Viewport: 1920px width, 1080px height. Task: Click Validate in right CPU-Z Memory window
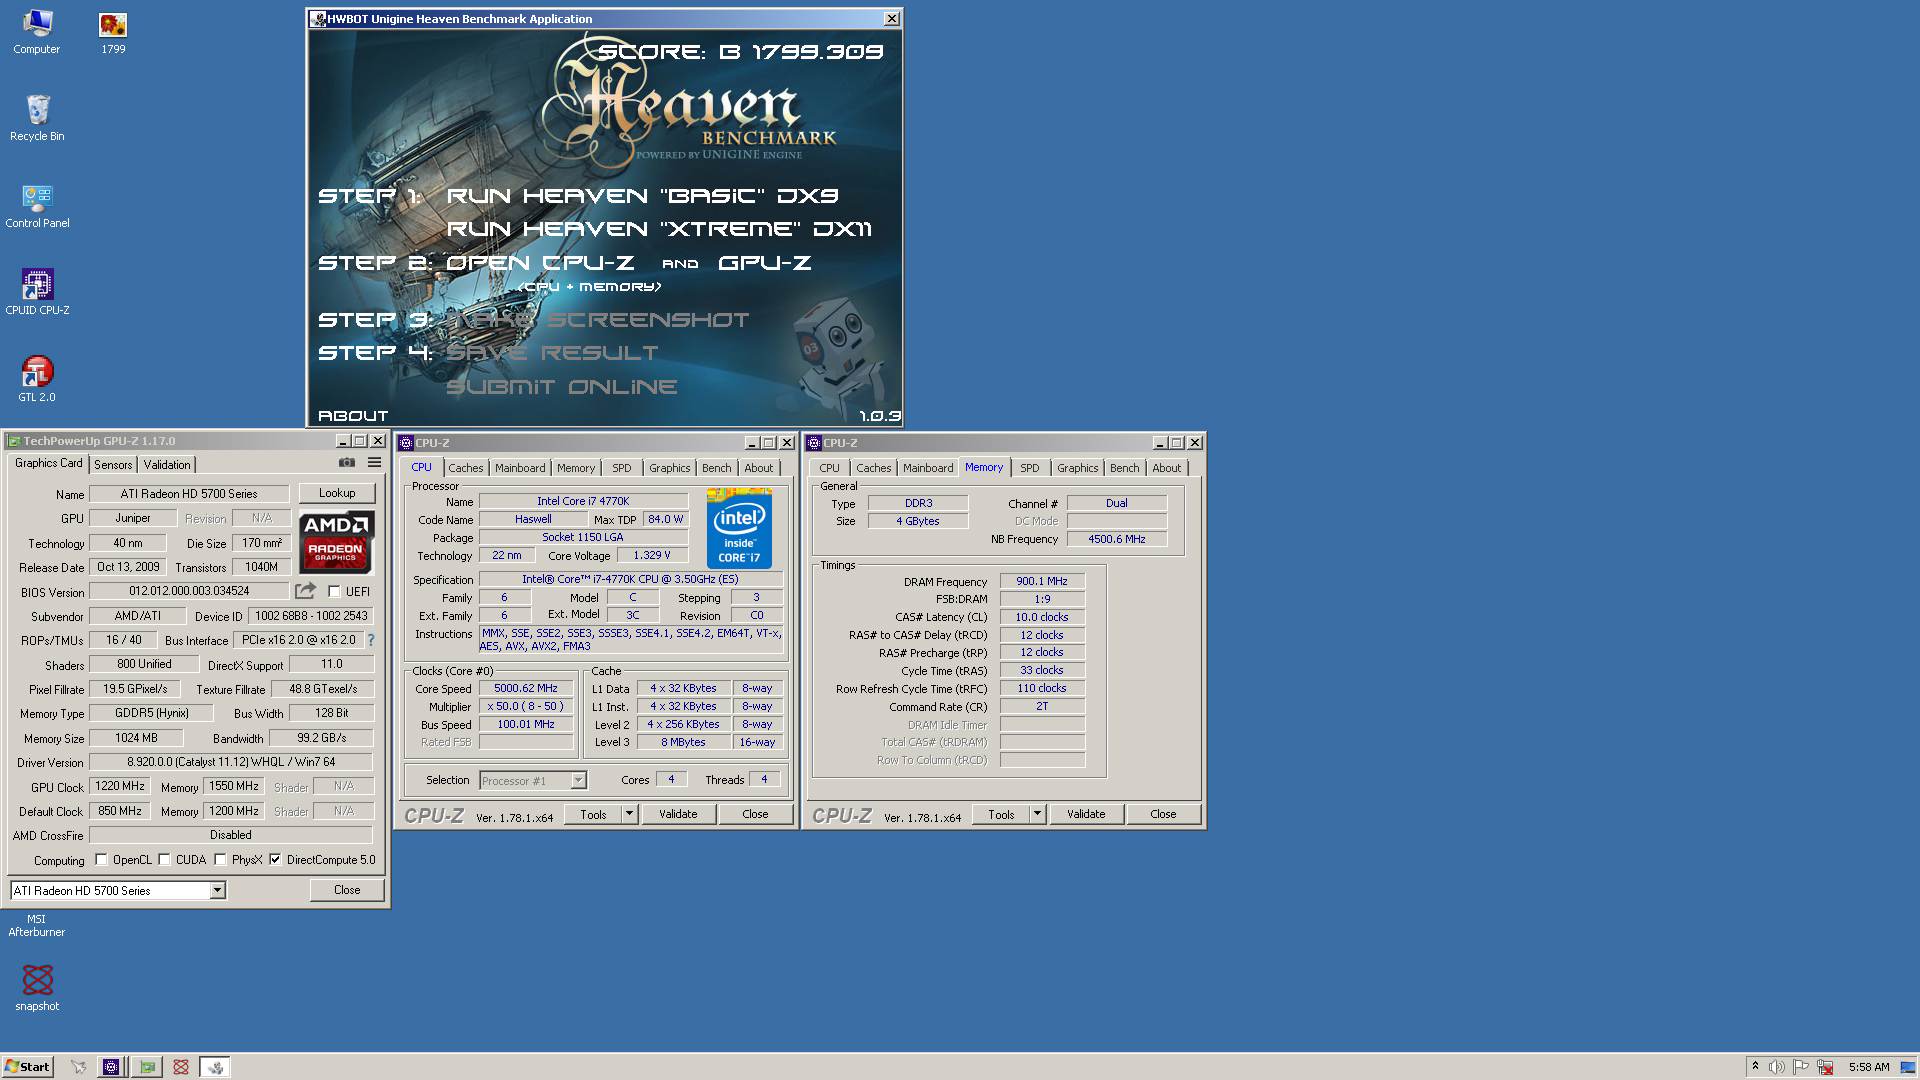[1086, 814]
